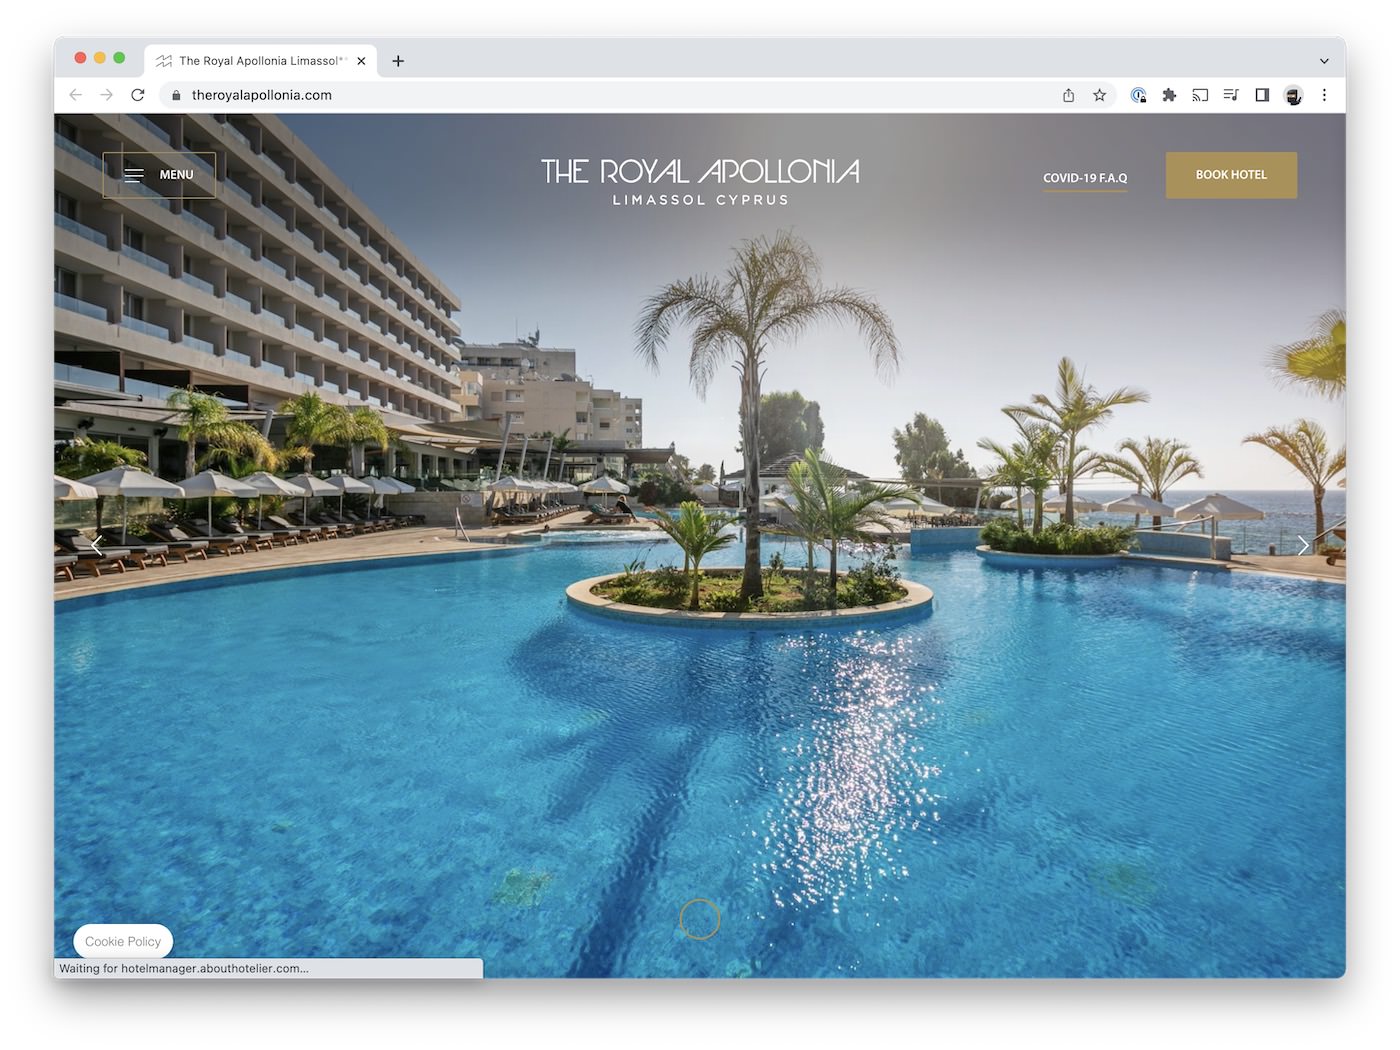Click the address bar URL
The width and height of the screenshot is (1400, 1050).
[262, 95]
